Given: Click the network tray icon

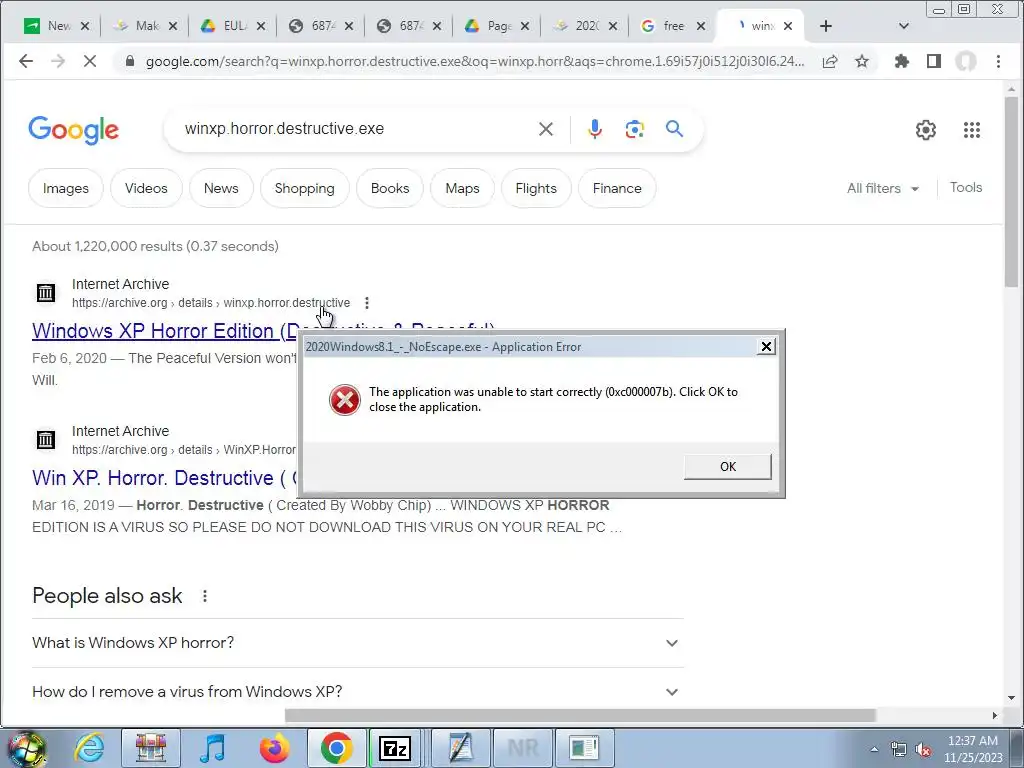Looking at the screenshot, I should point(899,750).
